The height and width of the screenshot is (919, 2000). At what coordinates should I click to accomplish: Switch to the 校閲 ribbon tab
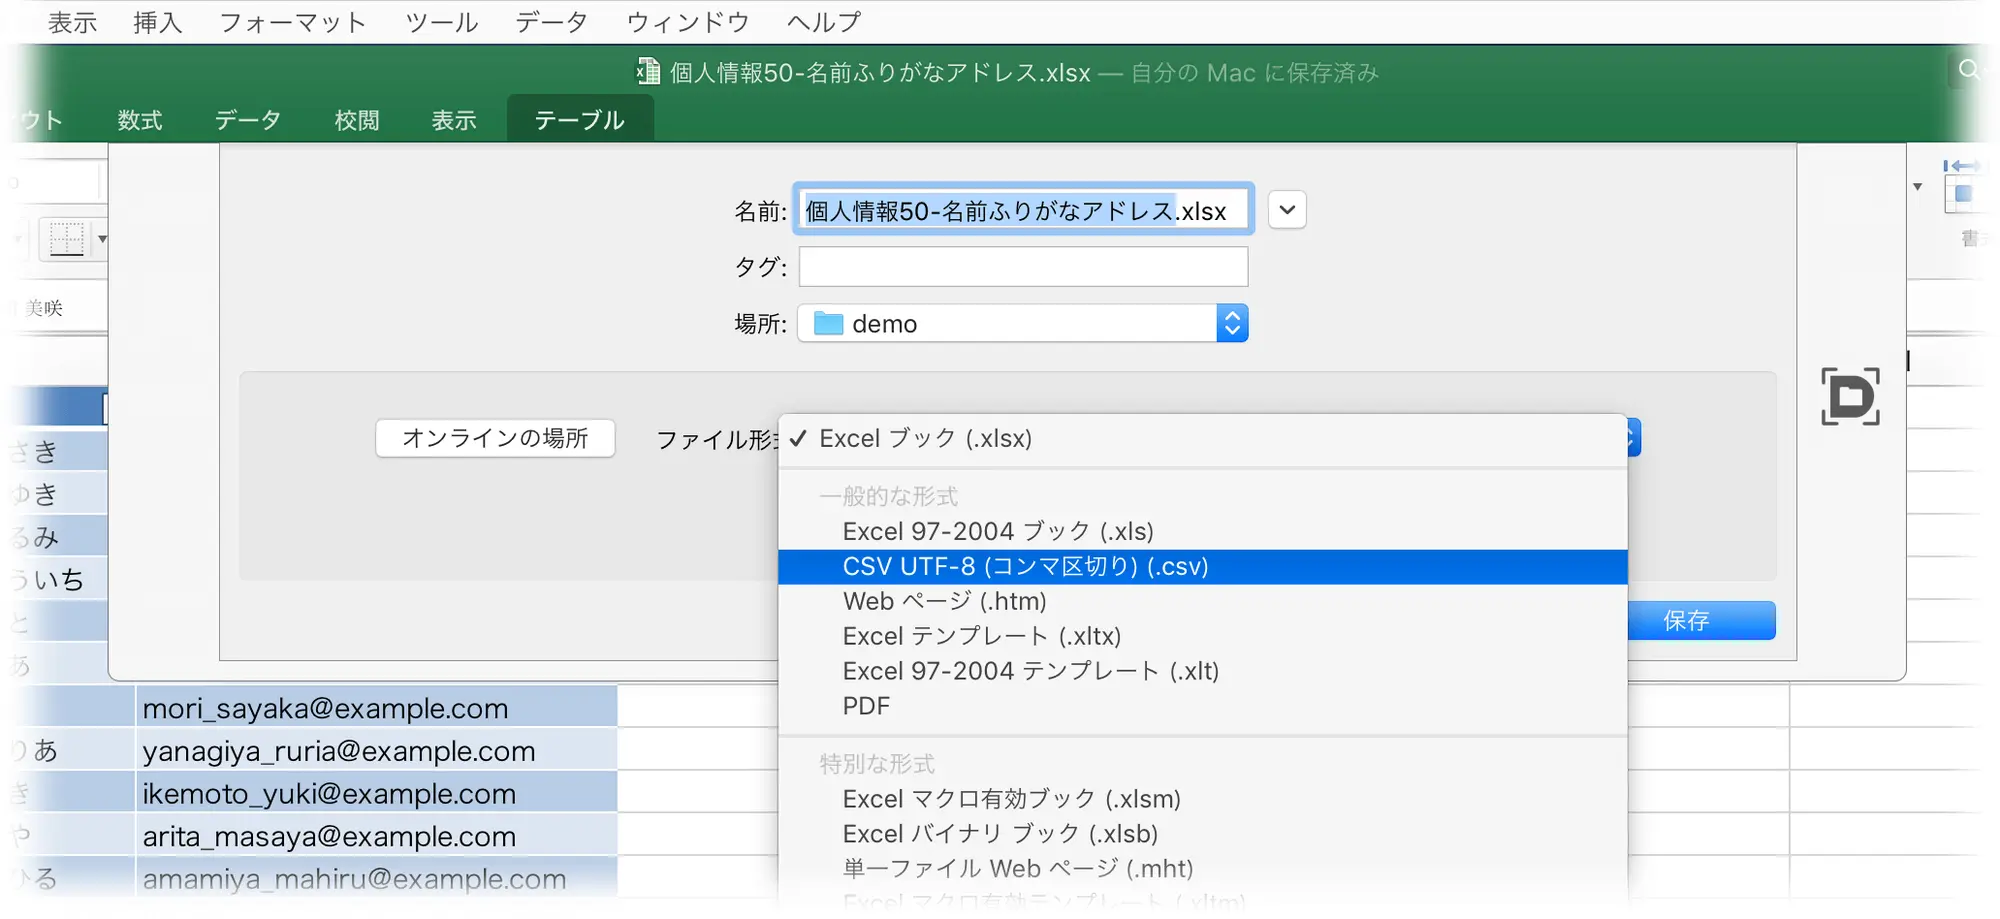[357, 120]
